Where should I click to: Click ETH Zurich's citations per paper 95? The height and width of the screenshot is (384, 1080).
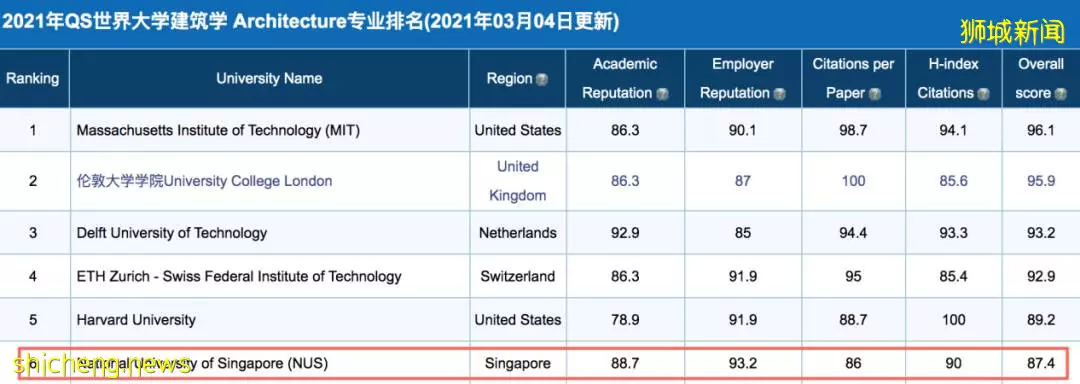pos(853,277)
